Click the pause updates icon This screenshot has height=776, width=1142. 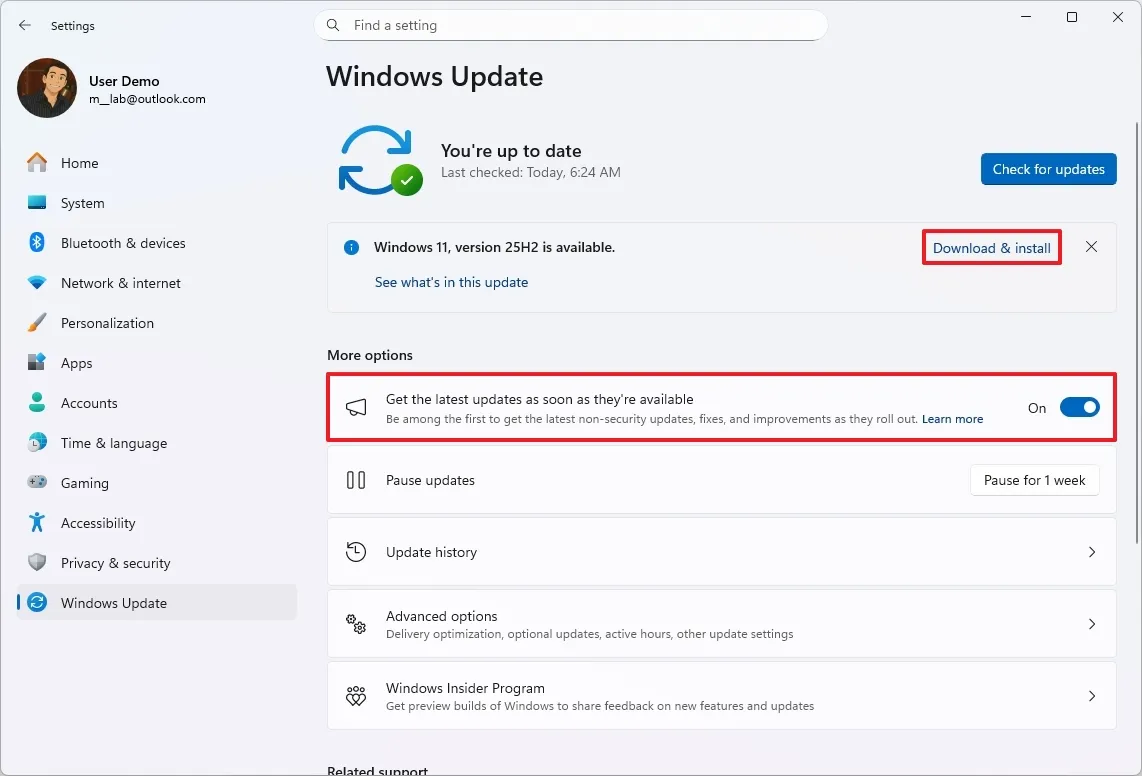pyautogui.click(x=356, y=480)
